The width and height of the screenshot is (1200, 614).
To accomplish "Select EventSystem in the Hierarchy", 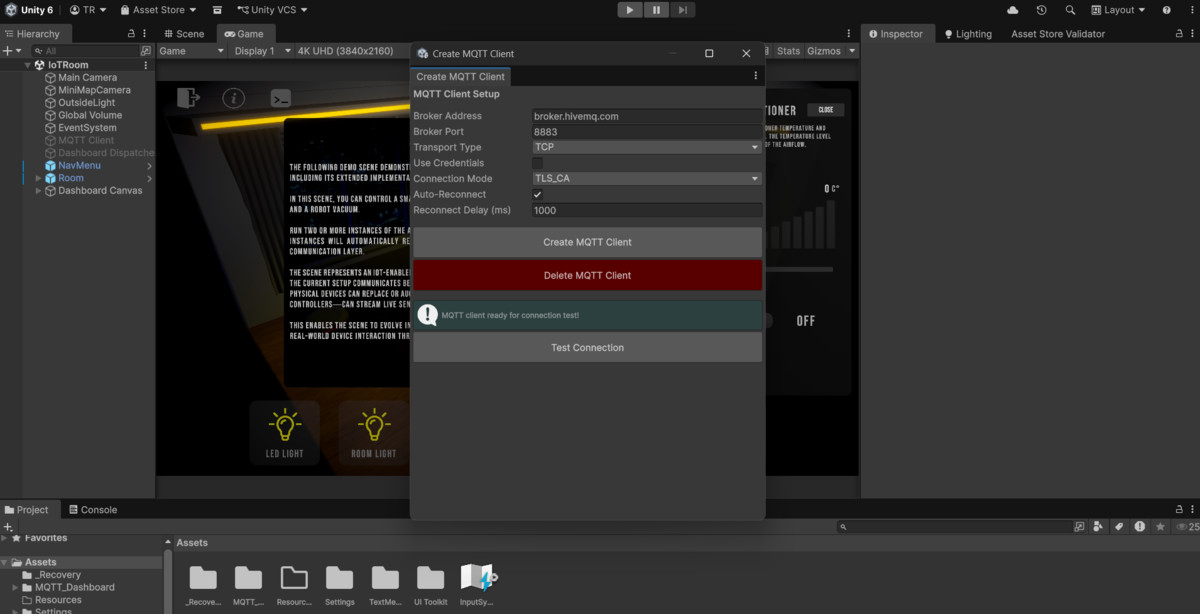I will (x=87, y=128).
